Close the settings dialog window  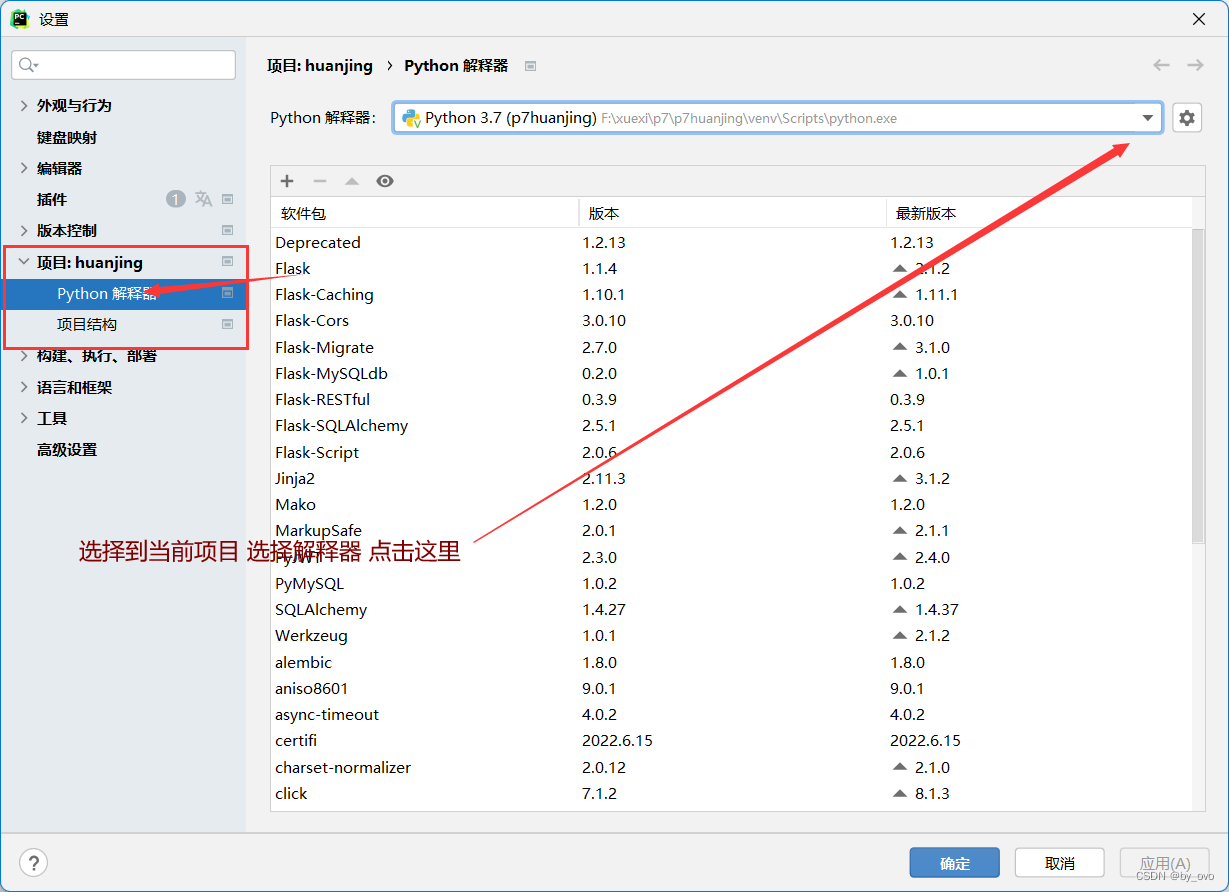[1199, 19]
